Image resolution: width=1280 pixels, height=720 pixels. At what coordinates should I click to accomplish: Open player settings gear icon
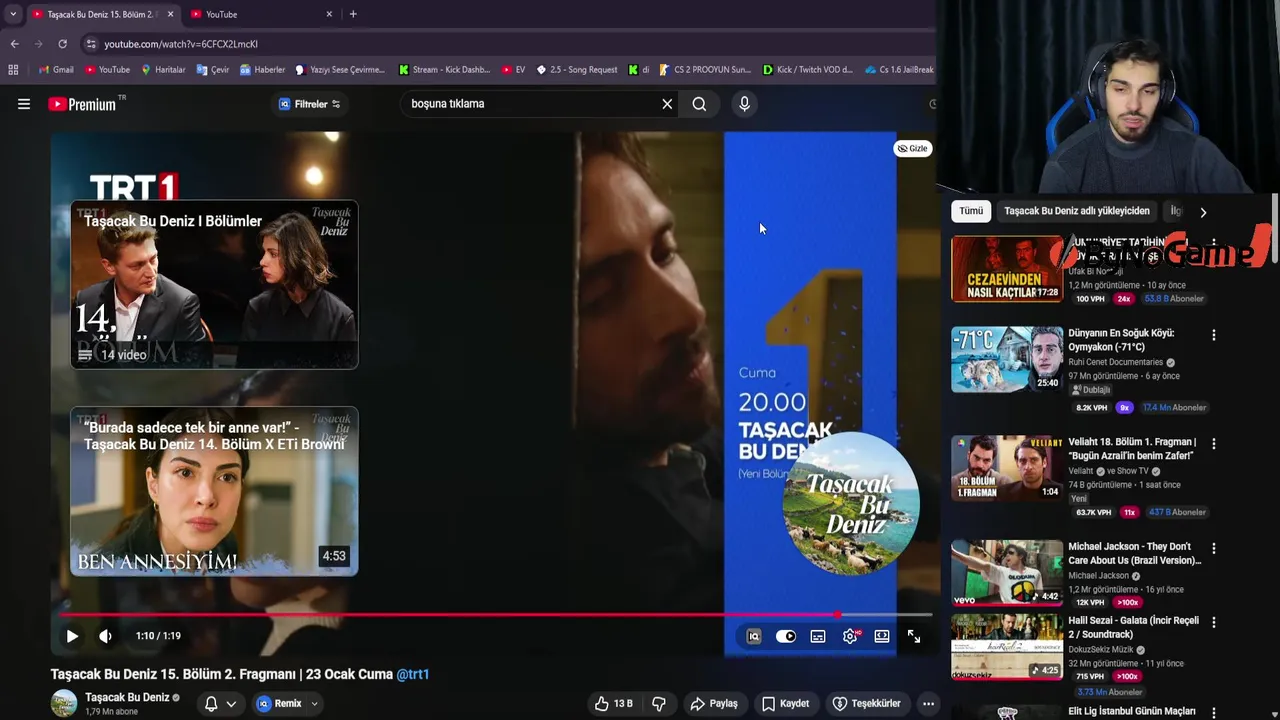click(x=850, y=636)
